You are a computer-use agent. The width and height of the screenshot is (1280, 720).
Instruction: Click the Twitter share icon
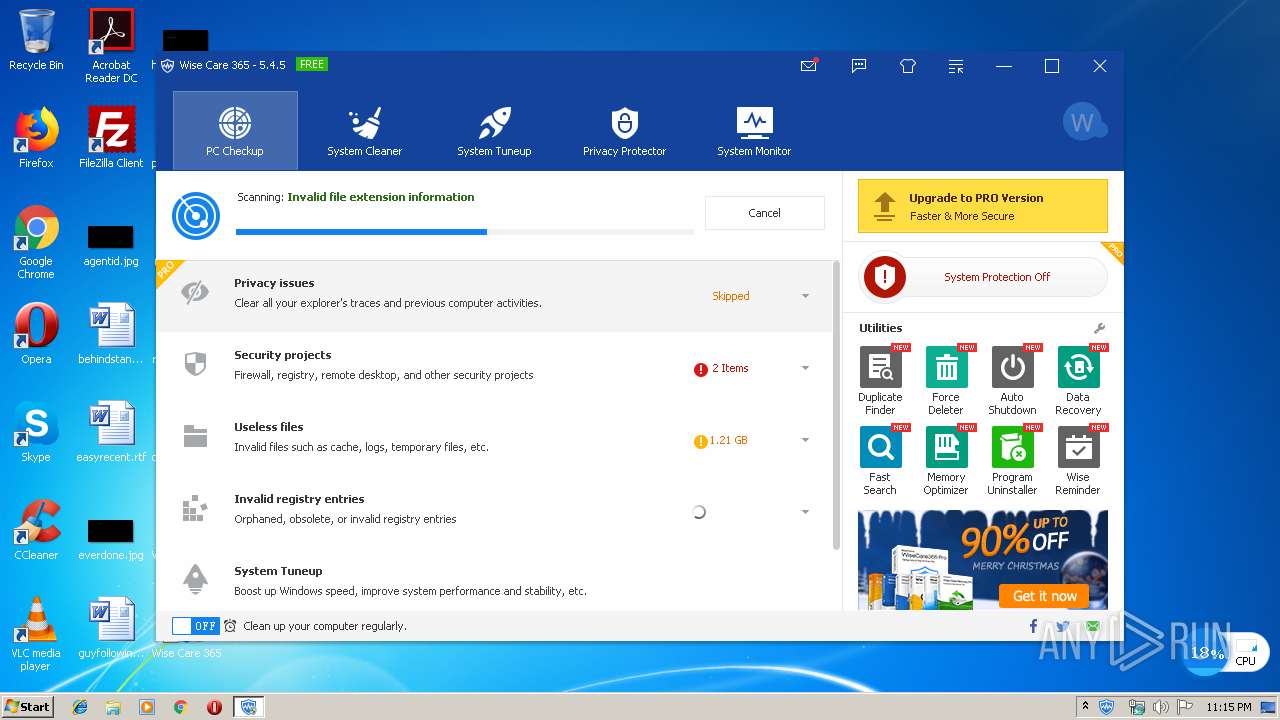tap(1063, 626)
